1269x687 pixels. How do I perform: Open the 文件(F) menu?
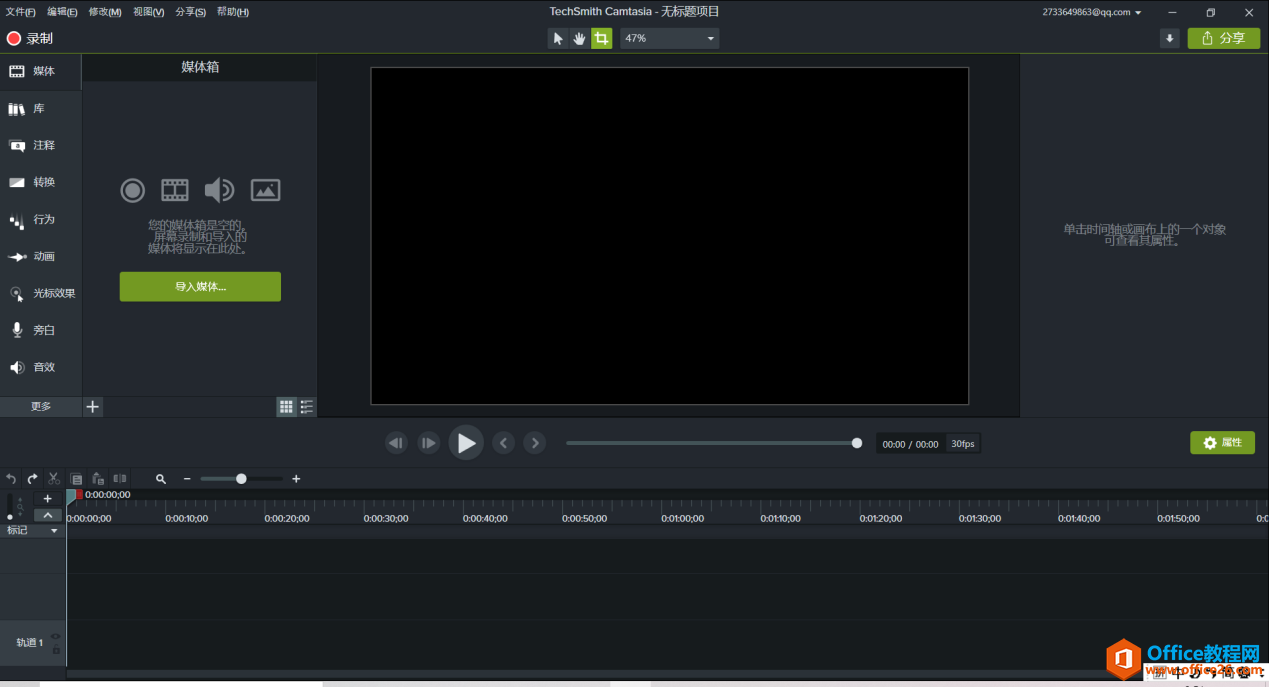pos(20,12)
